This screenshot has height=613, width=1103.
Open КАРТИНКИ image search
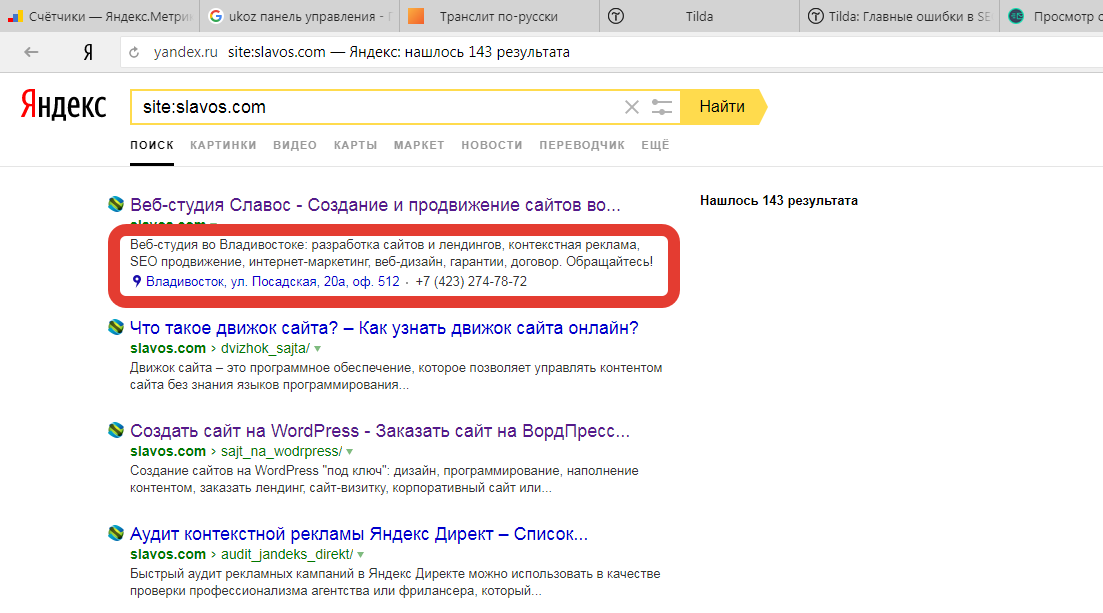pos(223,145)
